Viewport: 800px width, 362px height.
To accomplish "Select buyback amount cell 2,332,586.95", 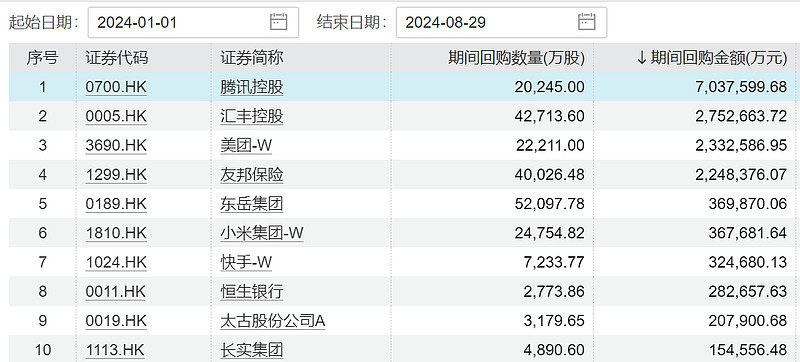I will [x=741, y=146].
